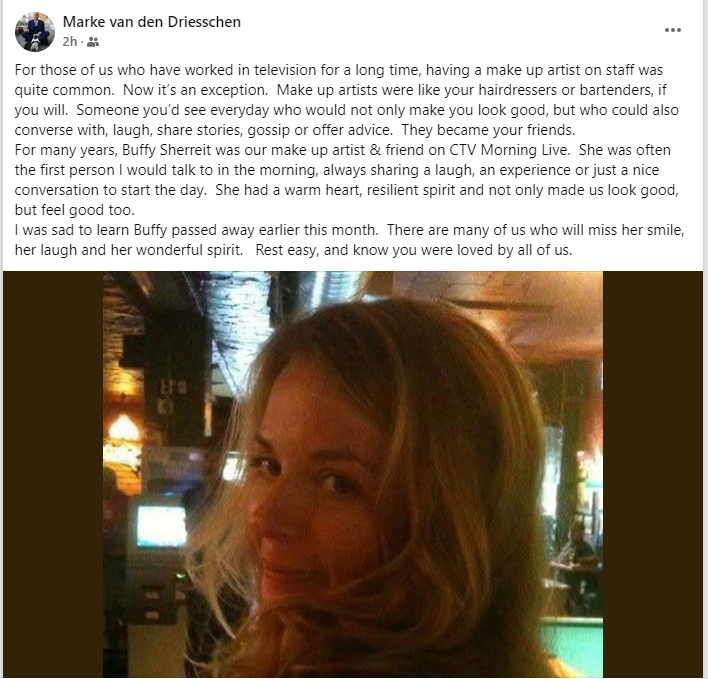
Task: Click the name "Buffy Sherreit" in post text
Action: [x=168, y=150]
